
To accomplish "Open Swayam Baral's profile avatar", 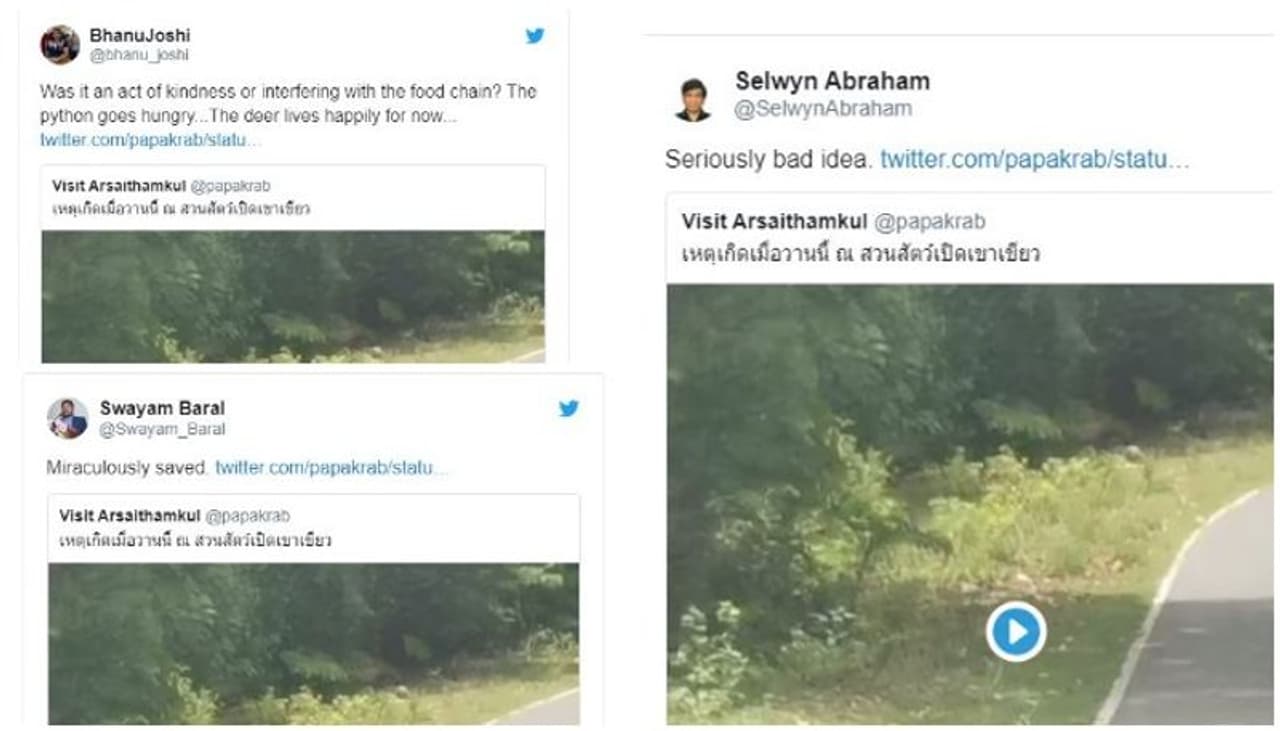I will point(67,418).
